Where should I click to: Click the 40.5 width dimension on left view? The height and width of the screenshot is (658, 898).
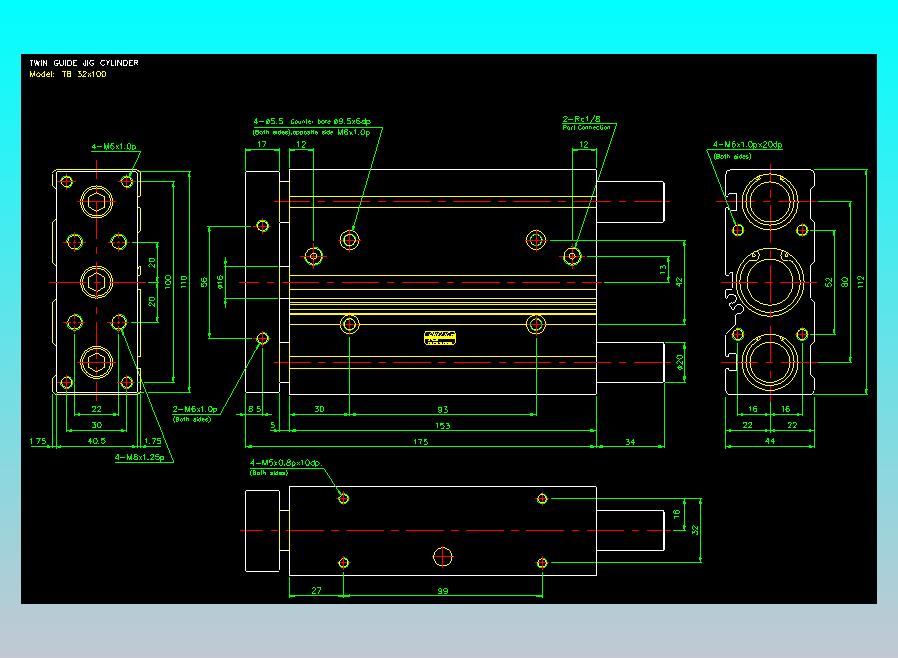[x=96, y=441]
